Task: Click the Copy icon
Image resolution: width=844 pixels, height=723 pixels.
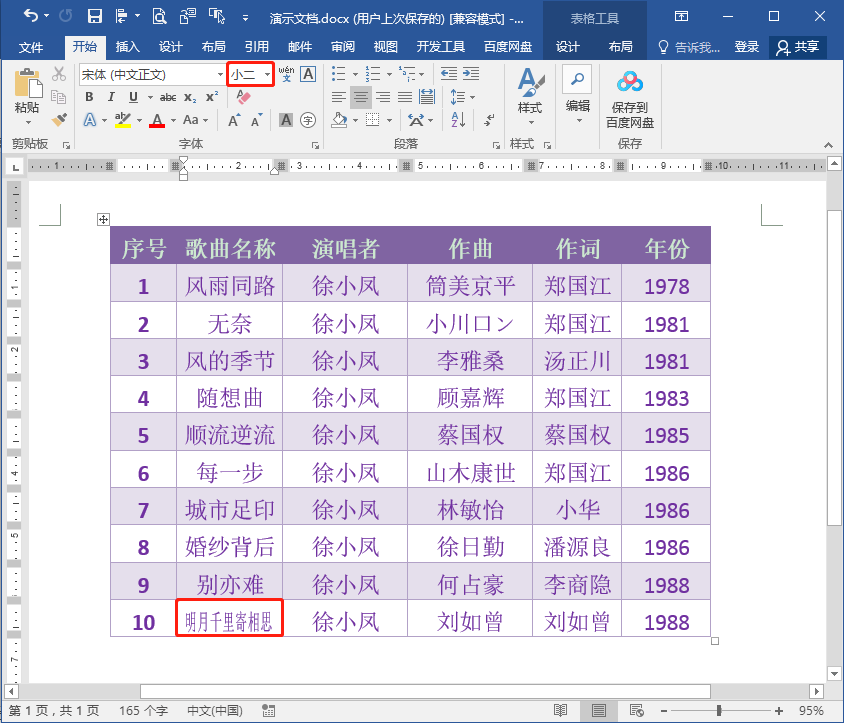Action: tap(58, 97)
